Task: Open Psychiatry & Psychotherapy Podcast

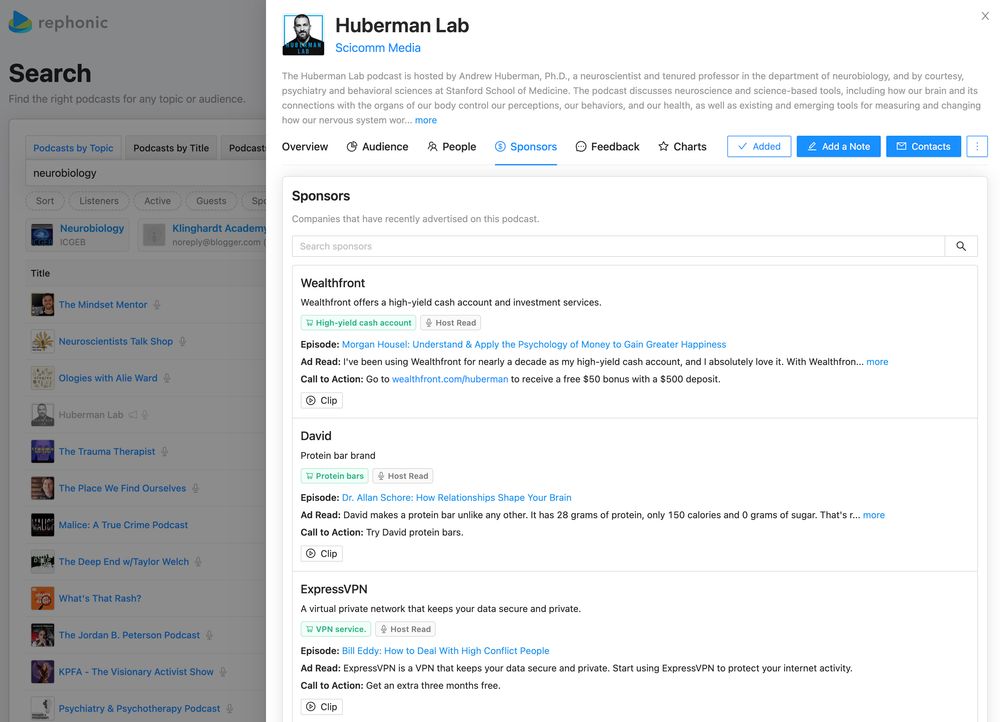Action: pos(139,709)
